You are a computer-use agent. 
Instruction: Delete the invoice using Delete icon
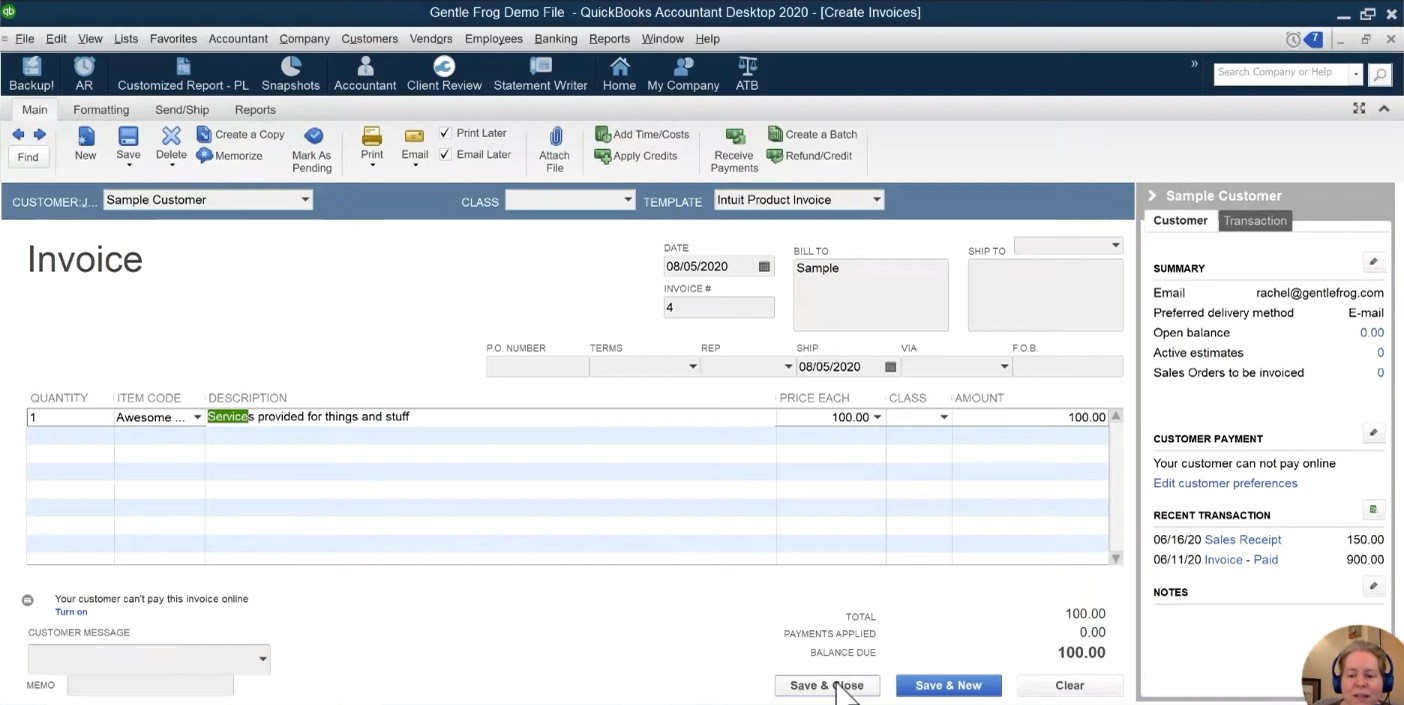[171, 146]
